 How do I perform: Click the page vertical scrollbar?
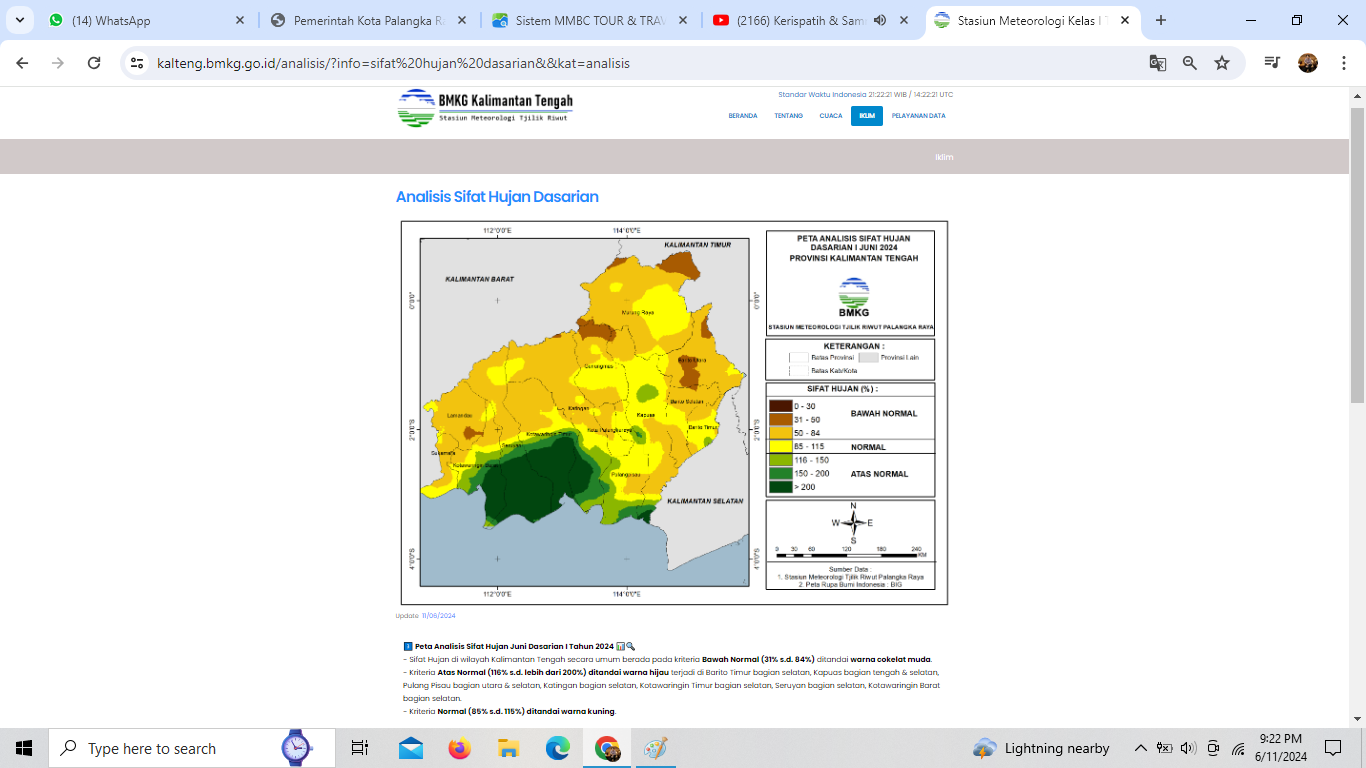click(1357, 255)
